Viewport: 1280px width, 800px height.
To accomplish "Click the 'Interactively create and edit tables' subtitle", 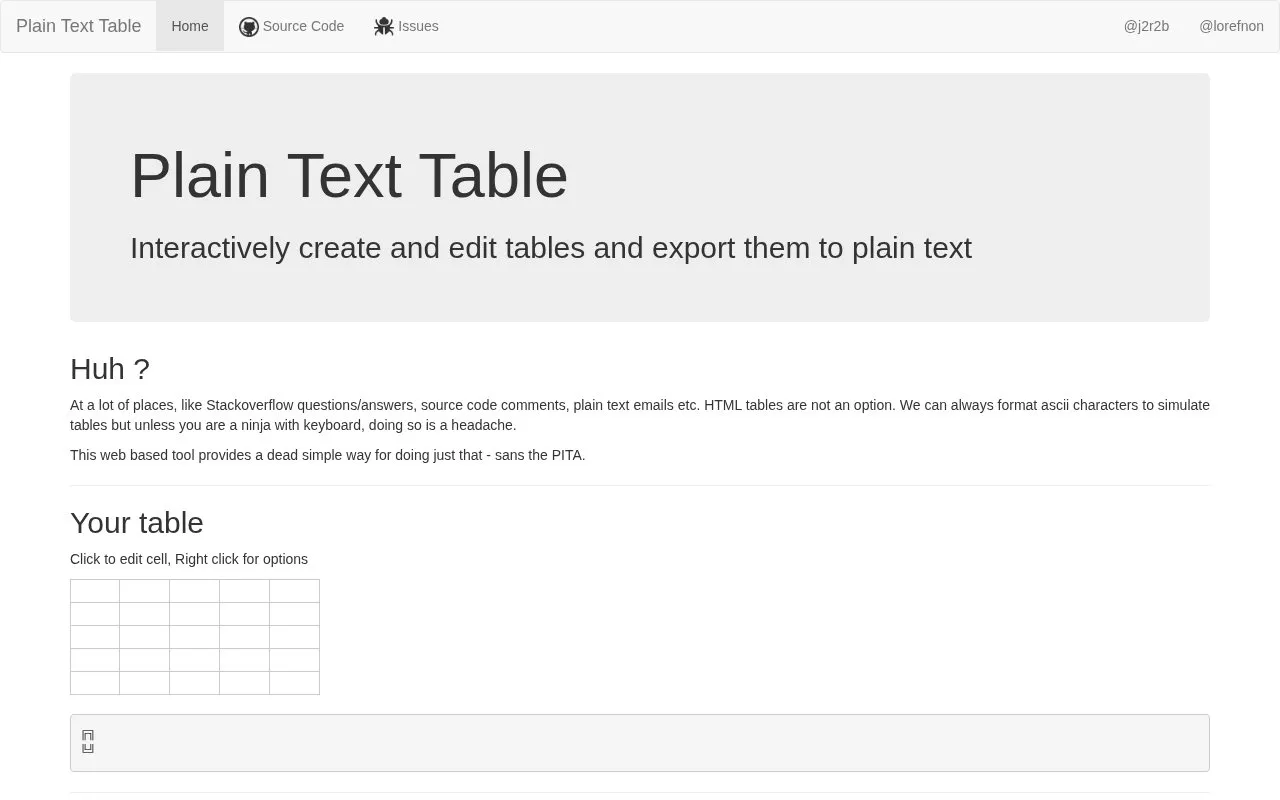I will click(x=551, y=248).
